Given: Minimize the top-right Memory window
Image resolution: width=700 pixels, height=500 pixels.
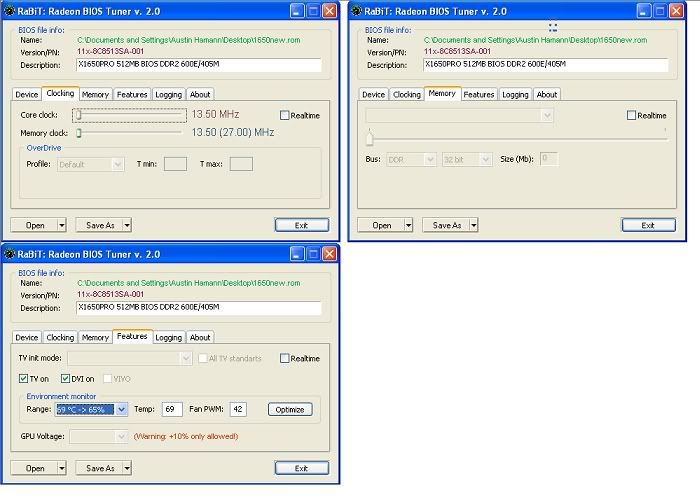Looking at the screenshot, I should point(643,11).
